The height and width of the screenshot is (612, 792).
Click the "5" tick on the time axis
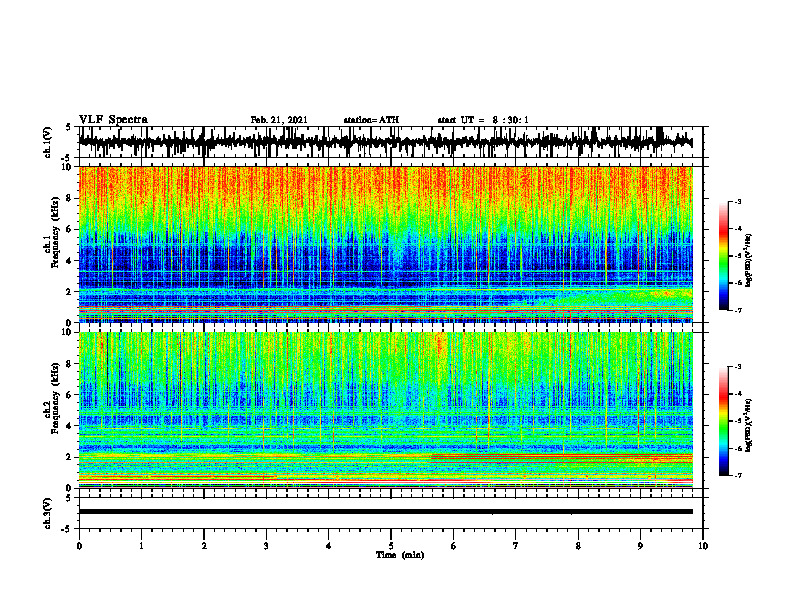(x=391, y=546)
